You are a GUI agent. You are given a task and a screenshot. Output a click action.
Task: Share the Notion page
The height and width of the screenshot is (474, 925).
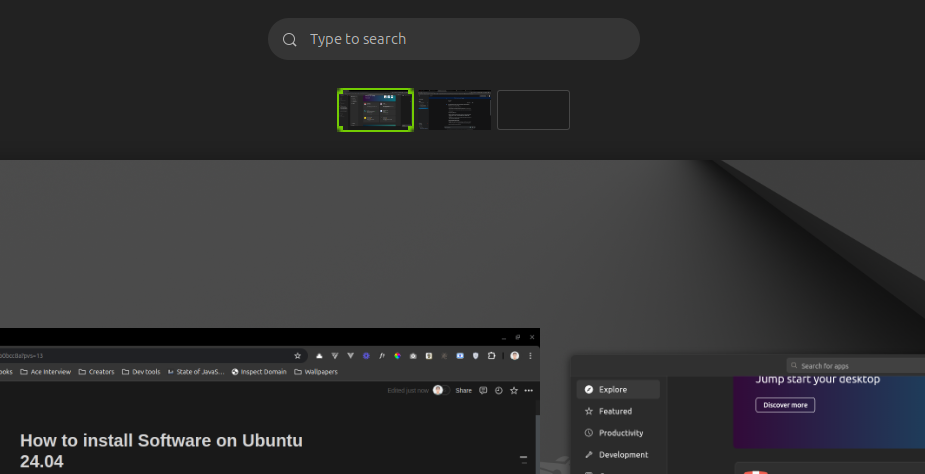[464, 390]
